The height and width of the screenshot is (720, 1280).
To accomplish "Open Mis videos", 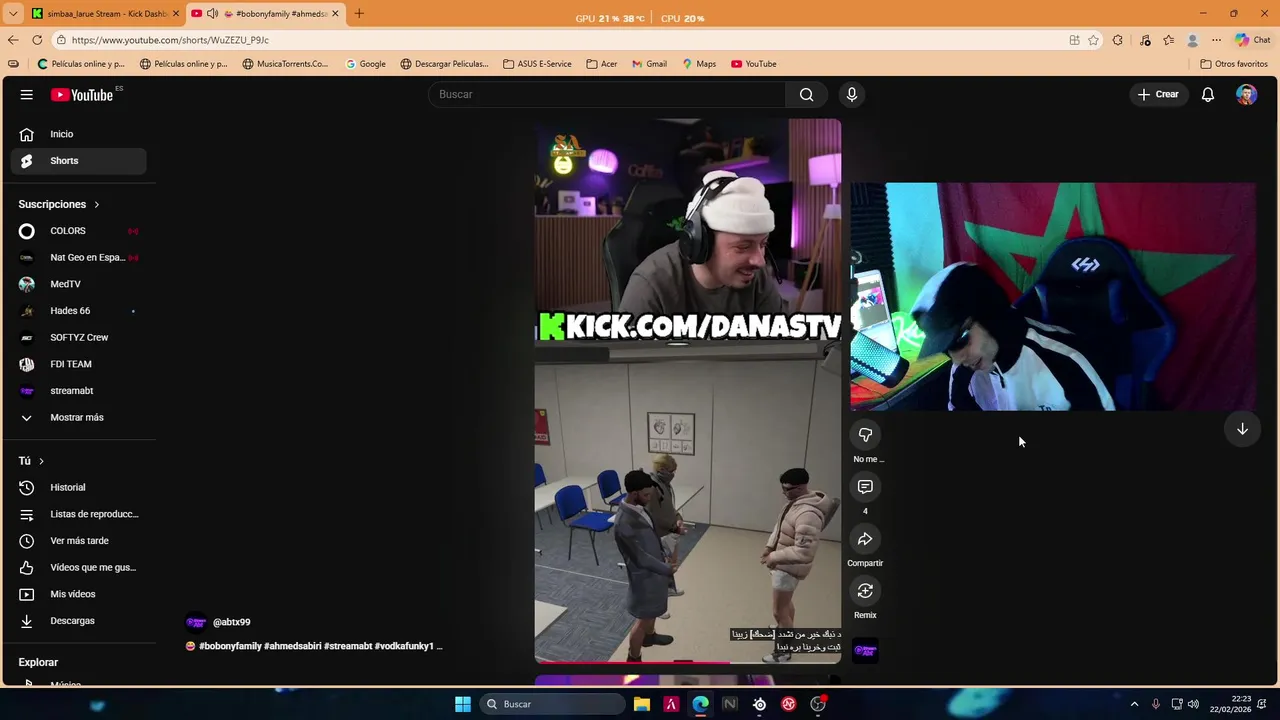I will pos(78,594).
